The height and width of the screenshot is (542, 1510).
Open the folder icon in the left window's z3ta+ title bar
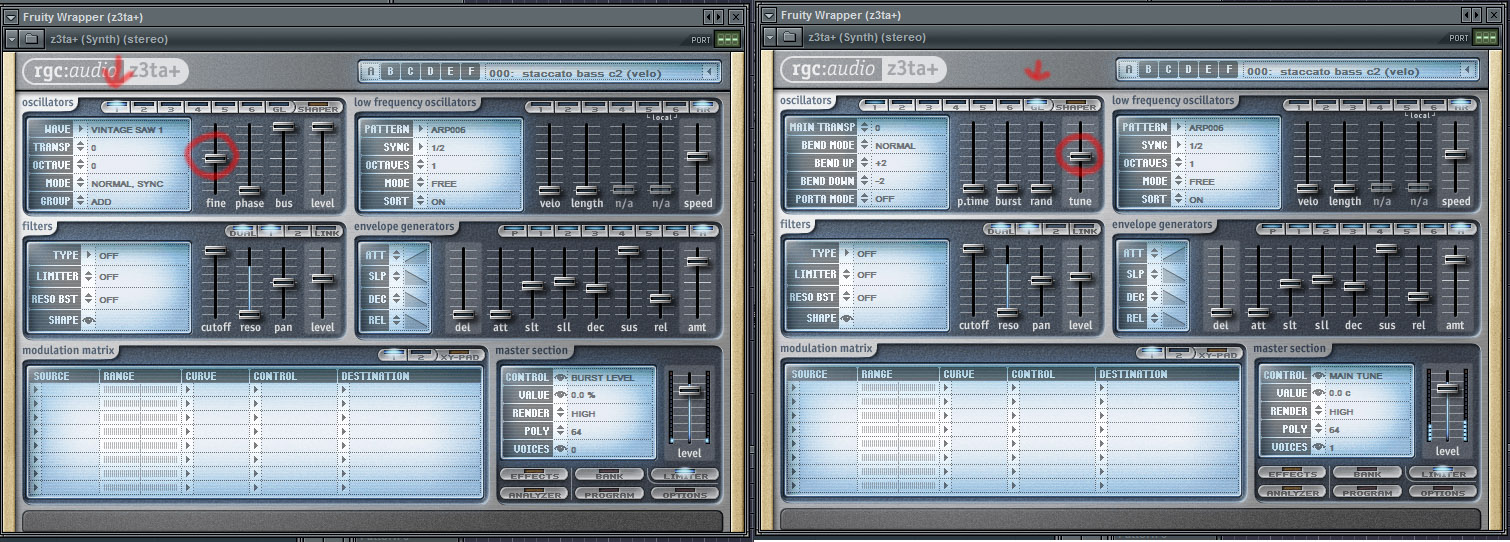click(31, 39)
